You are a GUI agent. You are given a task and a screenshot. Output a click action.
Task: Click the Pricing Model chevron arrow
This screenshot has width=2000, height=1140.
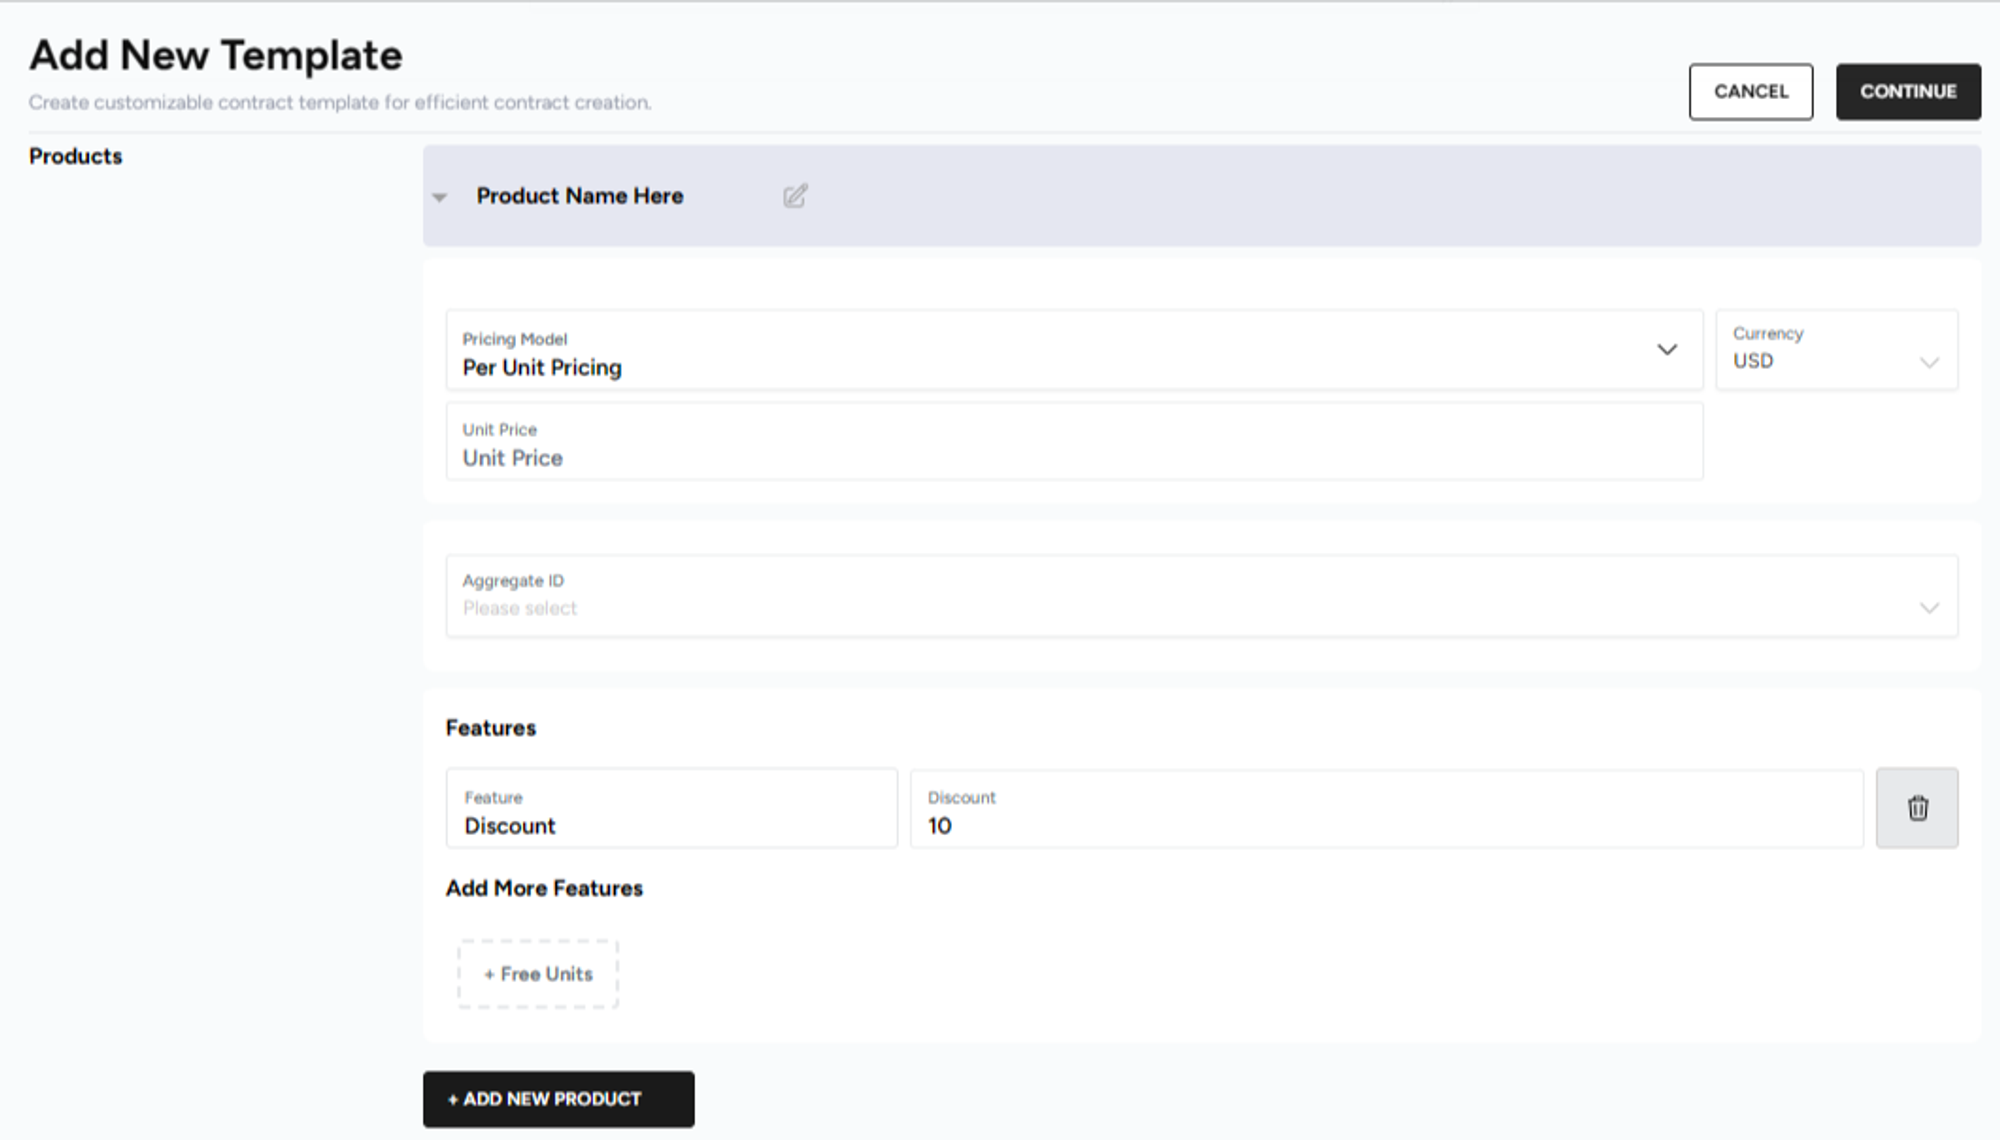(x=1666, y=350)
